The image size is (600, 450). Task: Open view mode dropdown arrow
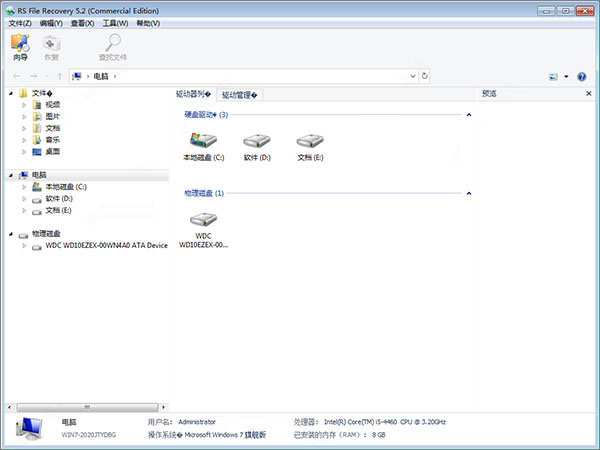point(566,77)
